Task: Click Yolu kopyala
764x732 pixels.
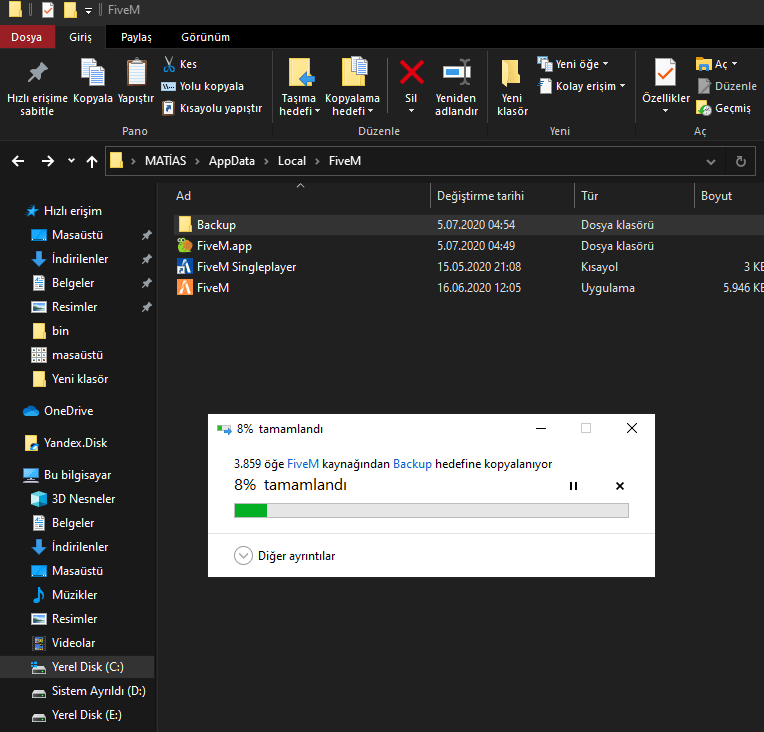Action: 203,86
